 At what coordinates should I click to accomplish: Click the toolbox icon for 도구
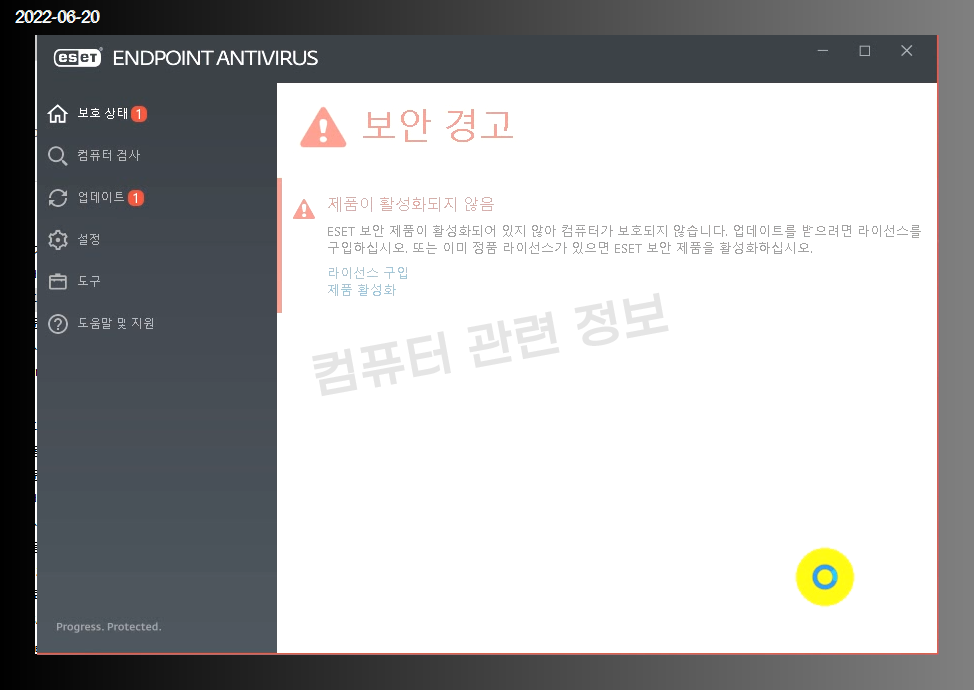pos(58,281)
